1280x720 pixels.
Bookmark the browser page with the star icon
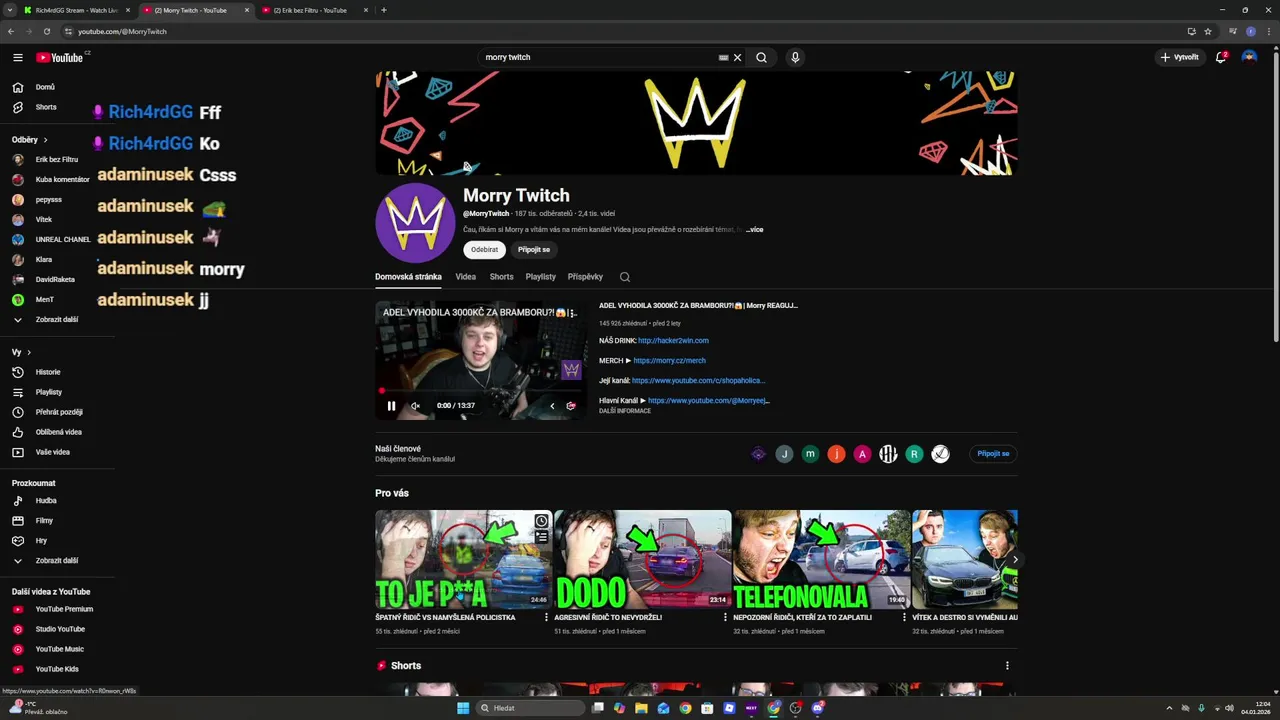(1208, 31)
